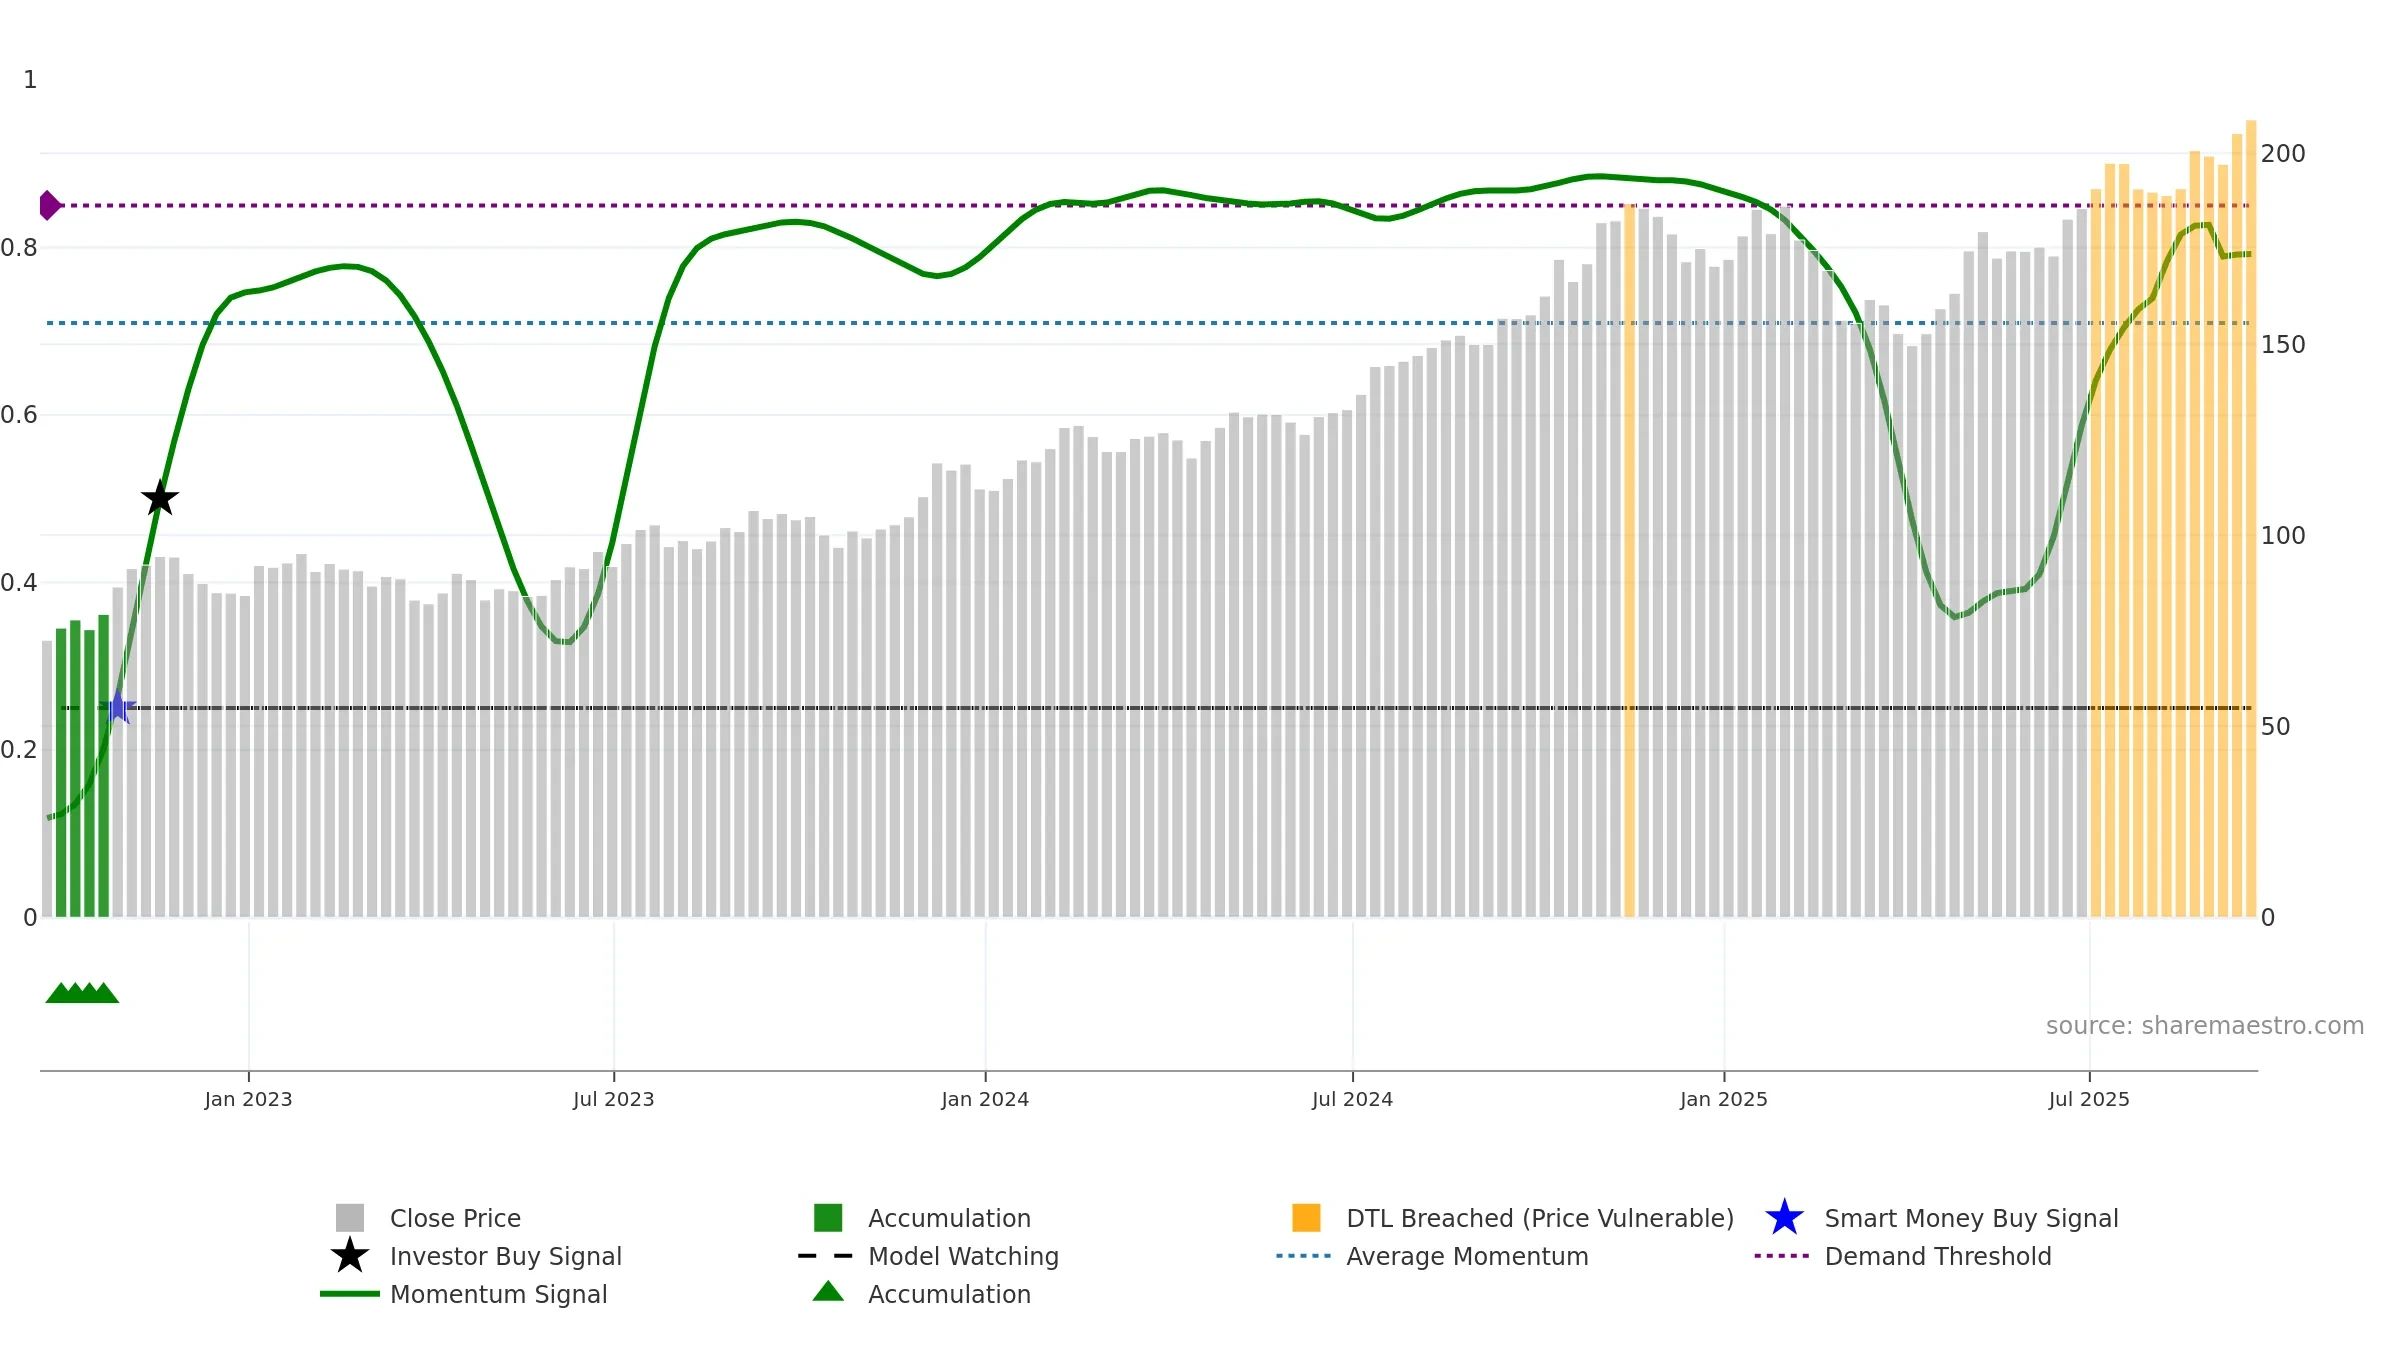Screen dimensions: 2400x1350
Task: Click the 0.2 value on left axis
Action: [19, 749]
